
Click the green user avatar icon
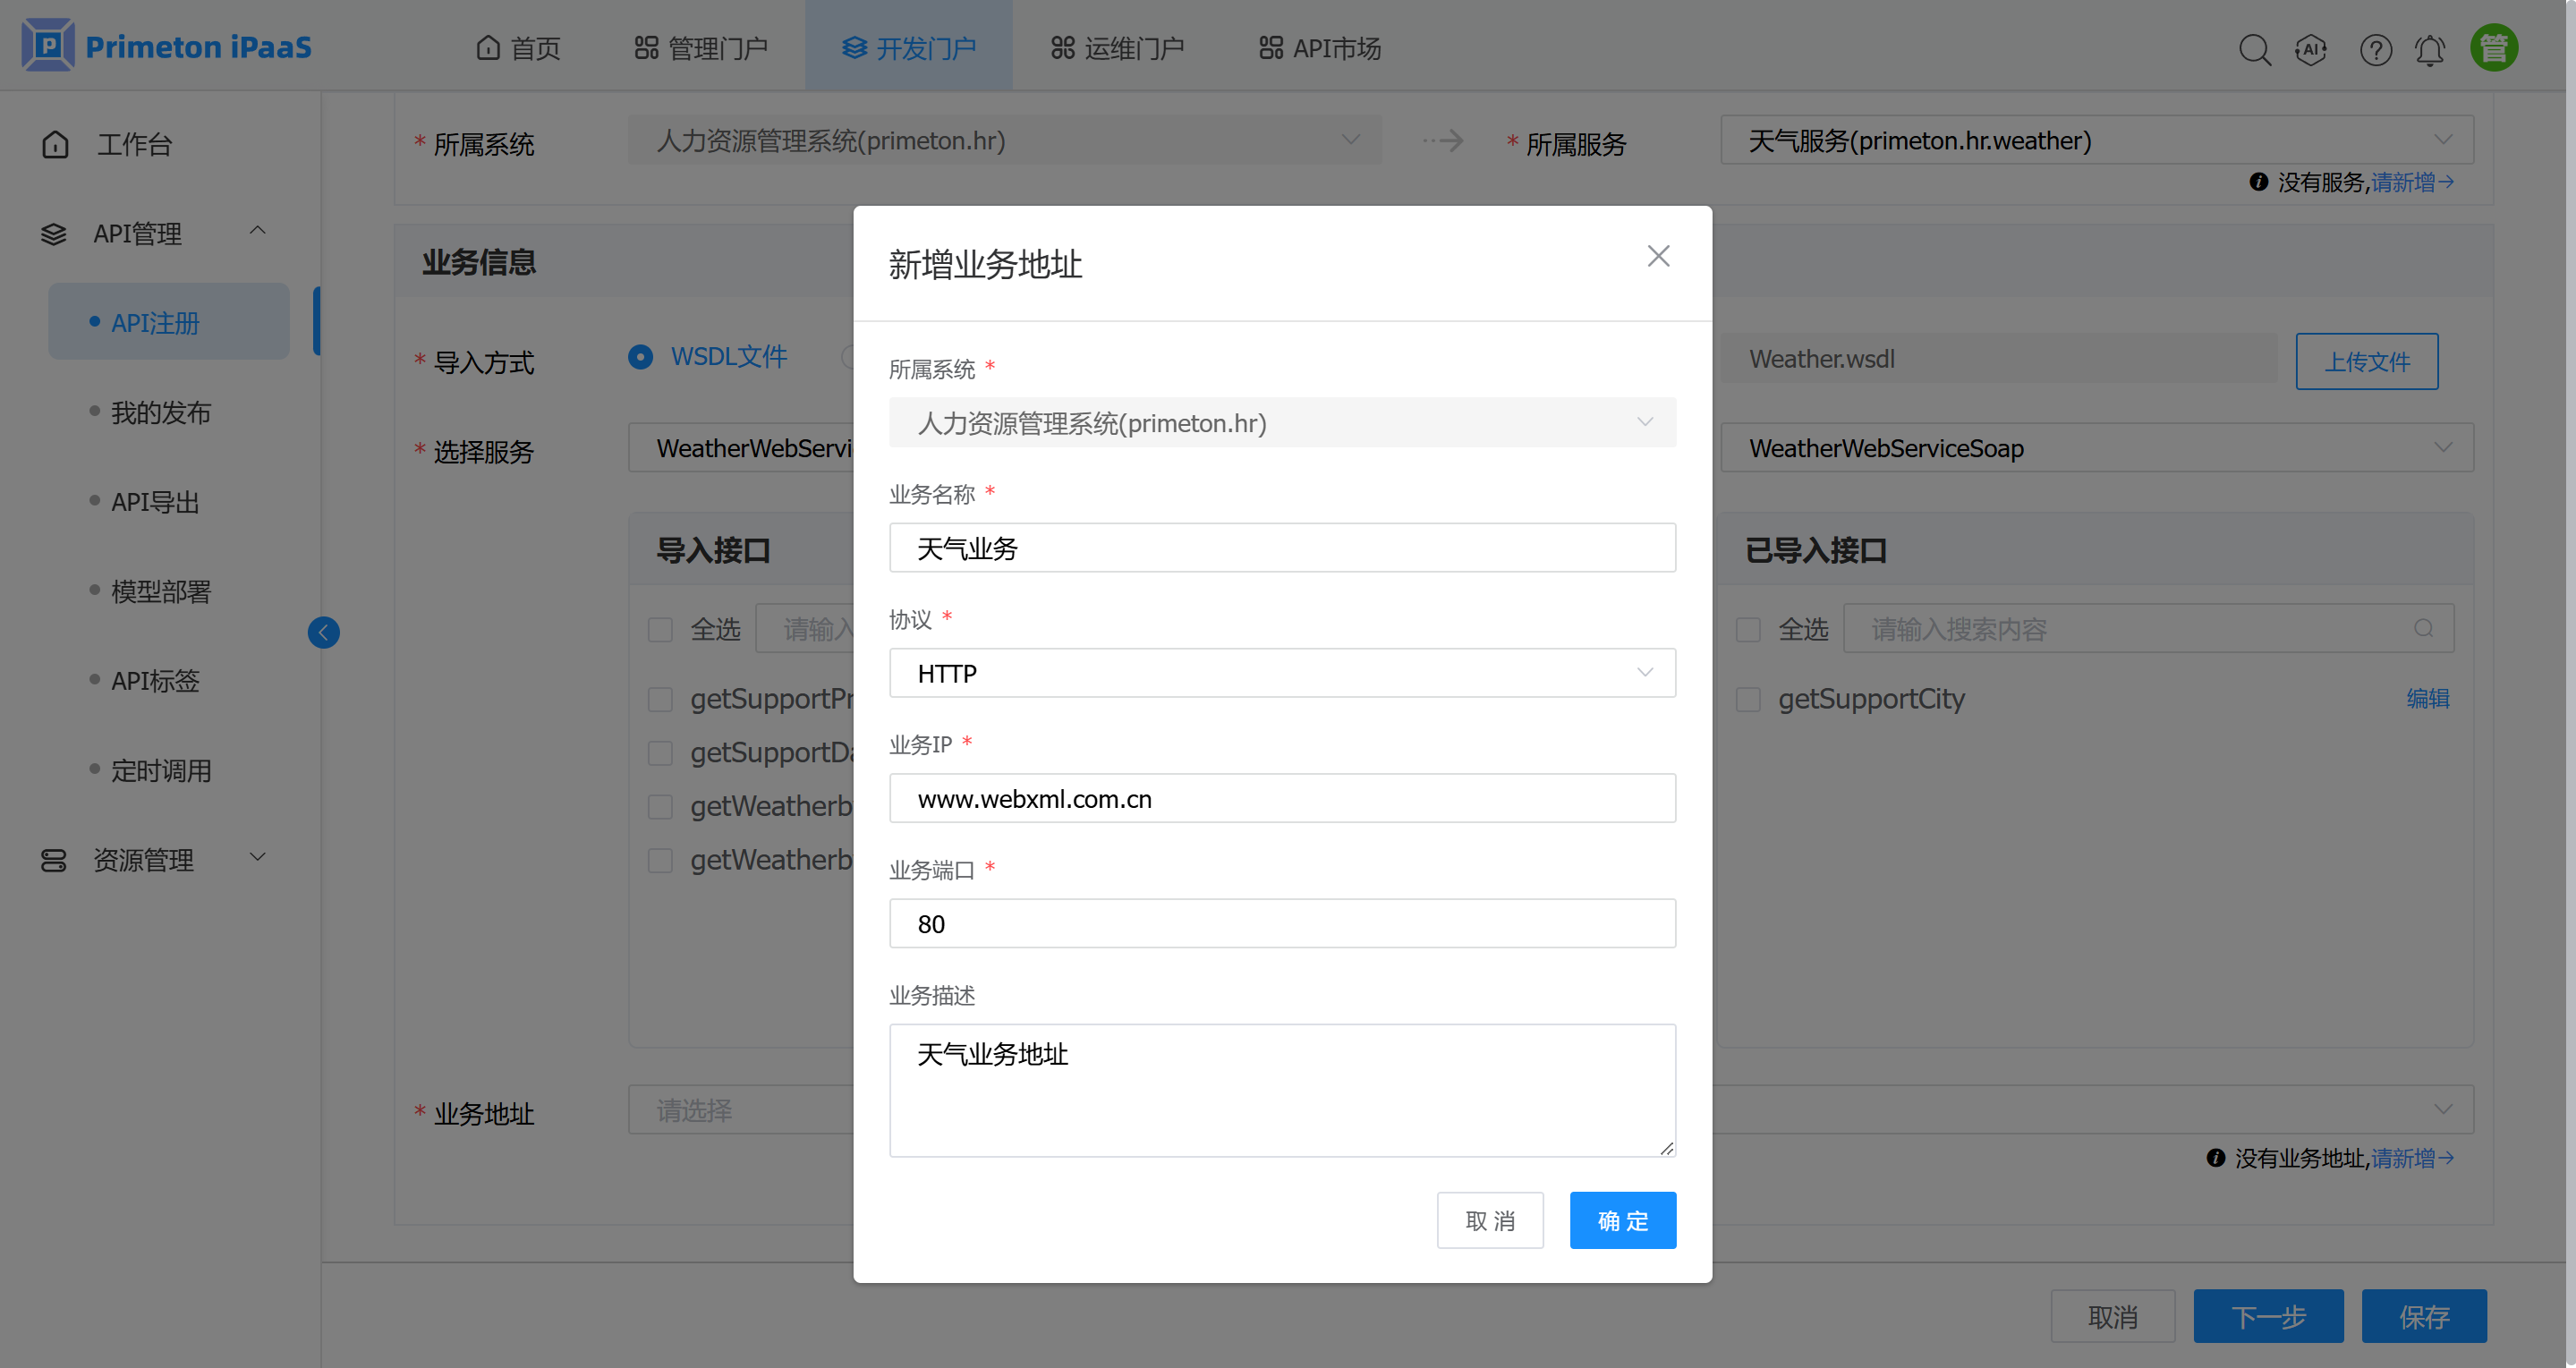click(2494, 48)
